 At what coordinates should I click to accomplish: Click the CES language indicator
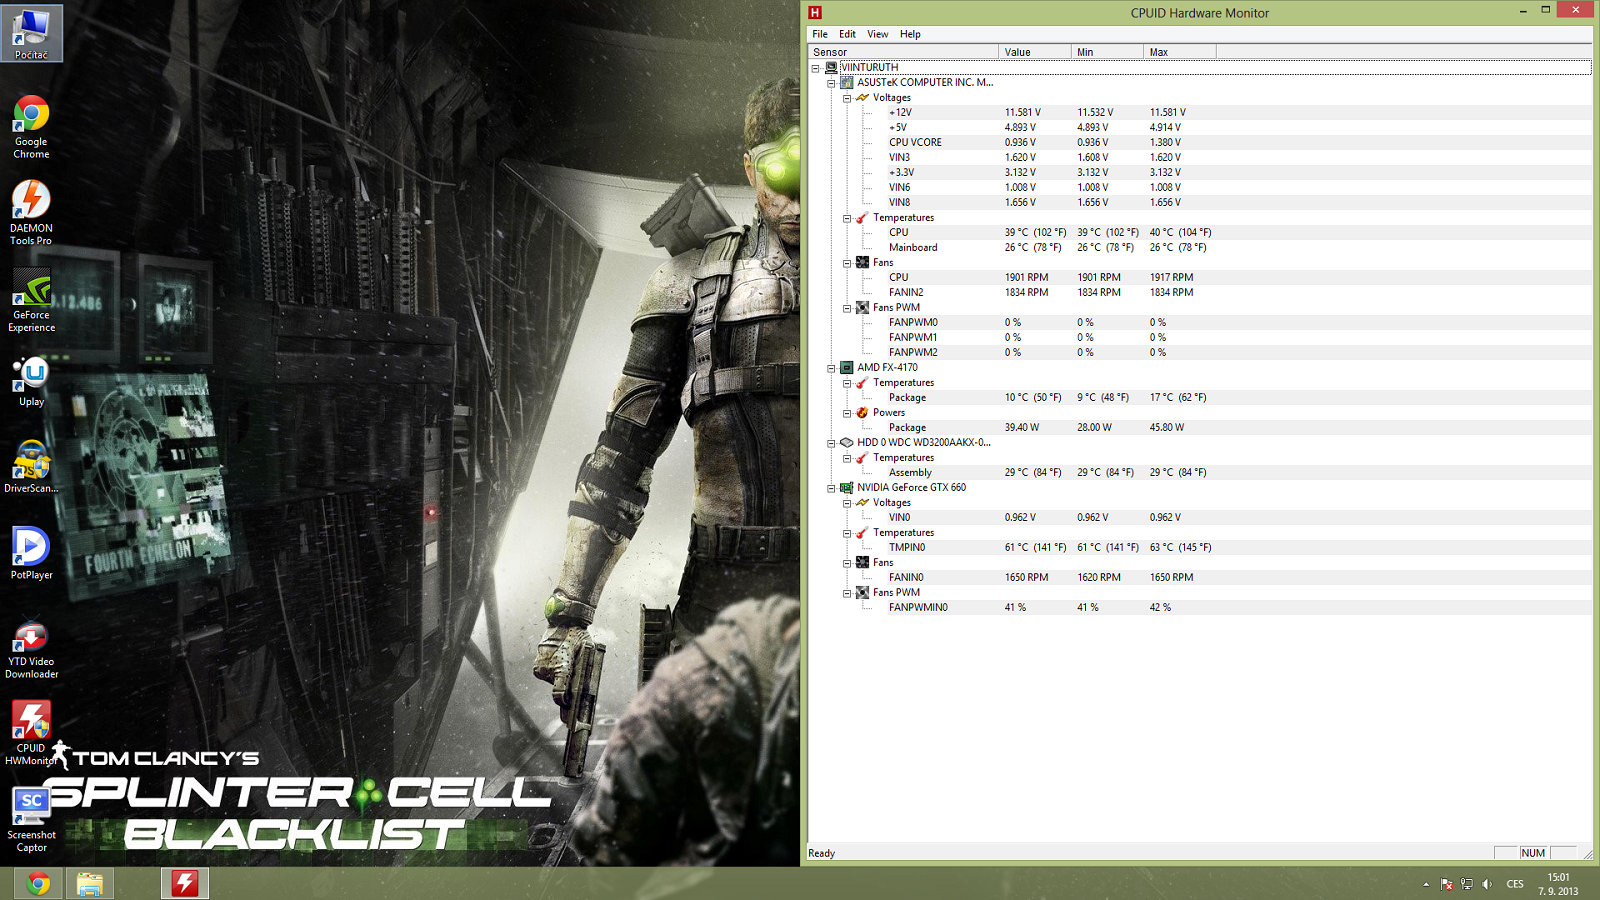coord(1515,884)
